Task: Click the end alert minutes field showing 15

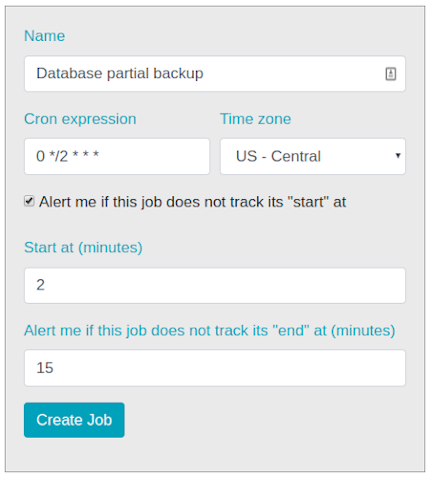Action: (215, 368)
